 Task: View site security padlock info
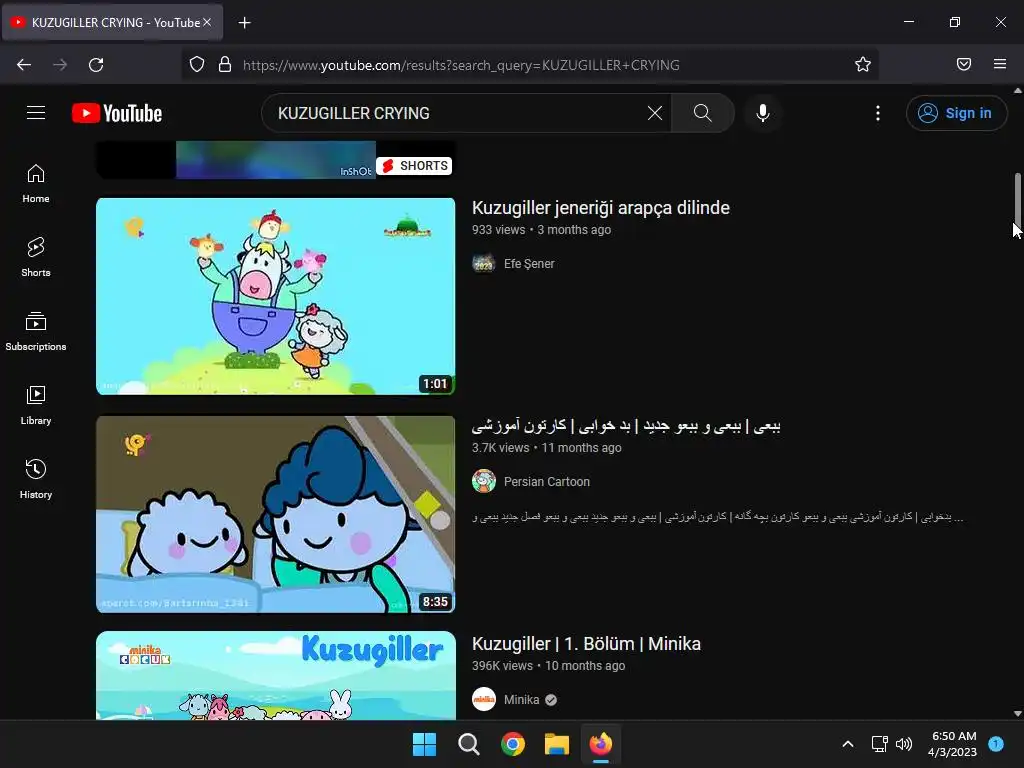[225, 65]
